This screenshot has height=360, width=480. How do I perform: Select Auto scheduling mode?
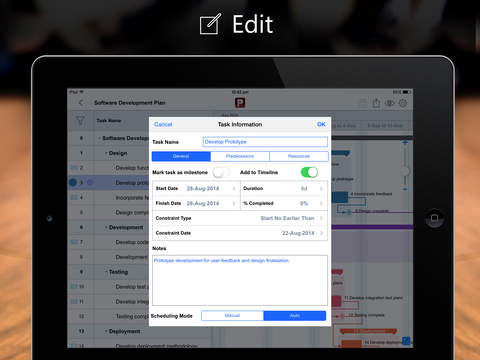[x=295, y=316]
